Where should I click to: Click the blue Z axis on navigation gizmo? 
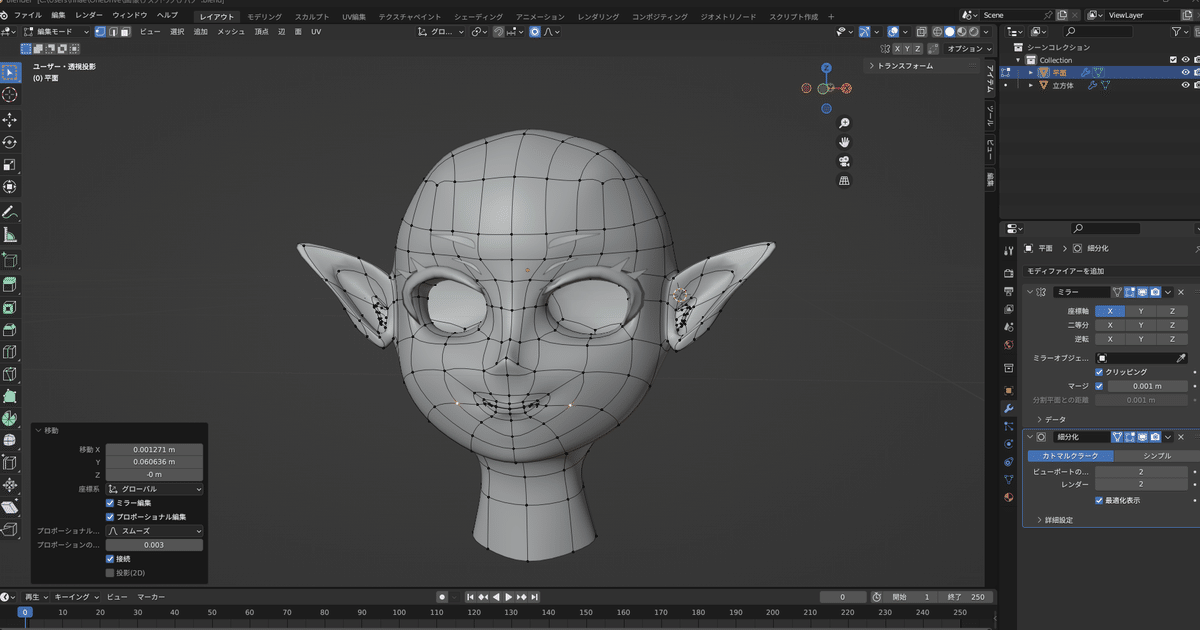(x=826, y=69)
